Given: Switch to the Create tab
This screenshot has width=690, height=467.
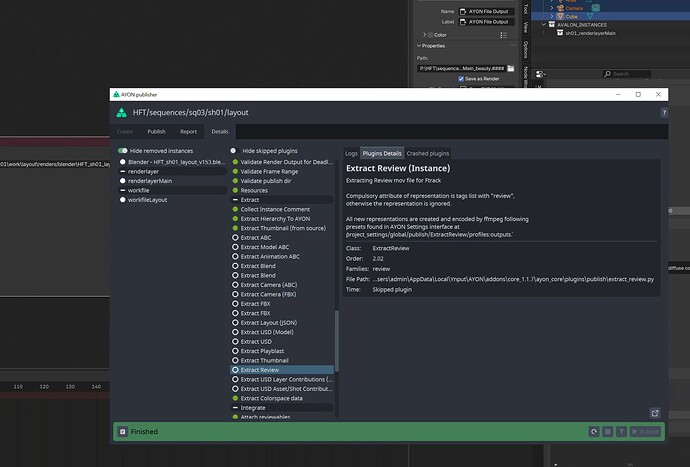Looking at the screenshot, I should pos(125,132).
